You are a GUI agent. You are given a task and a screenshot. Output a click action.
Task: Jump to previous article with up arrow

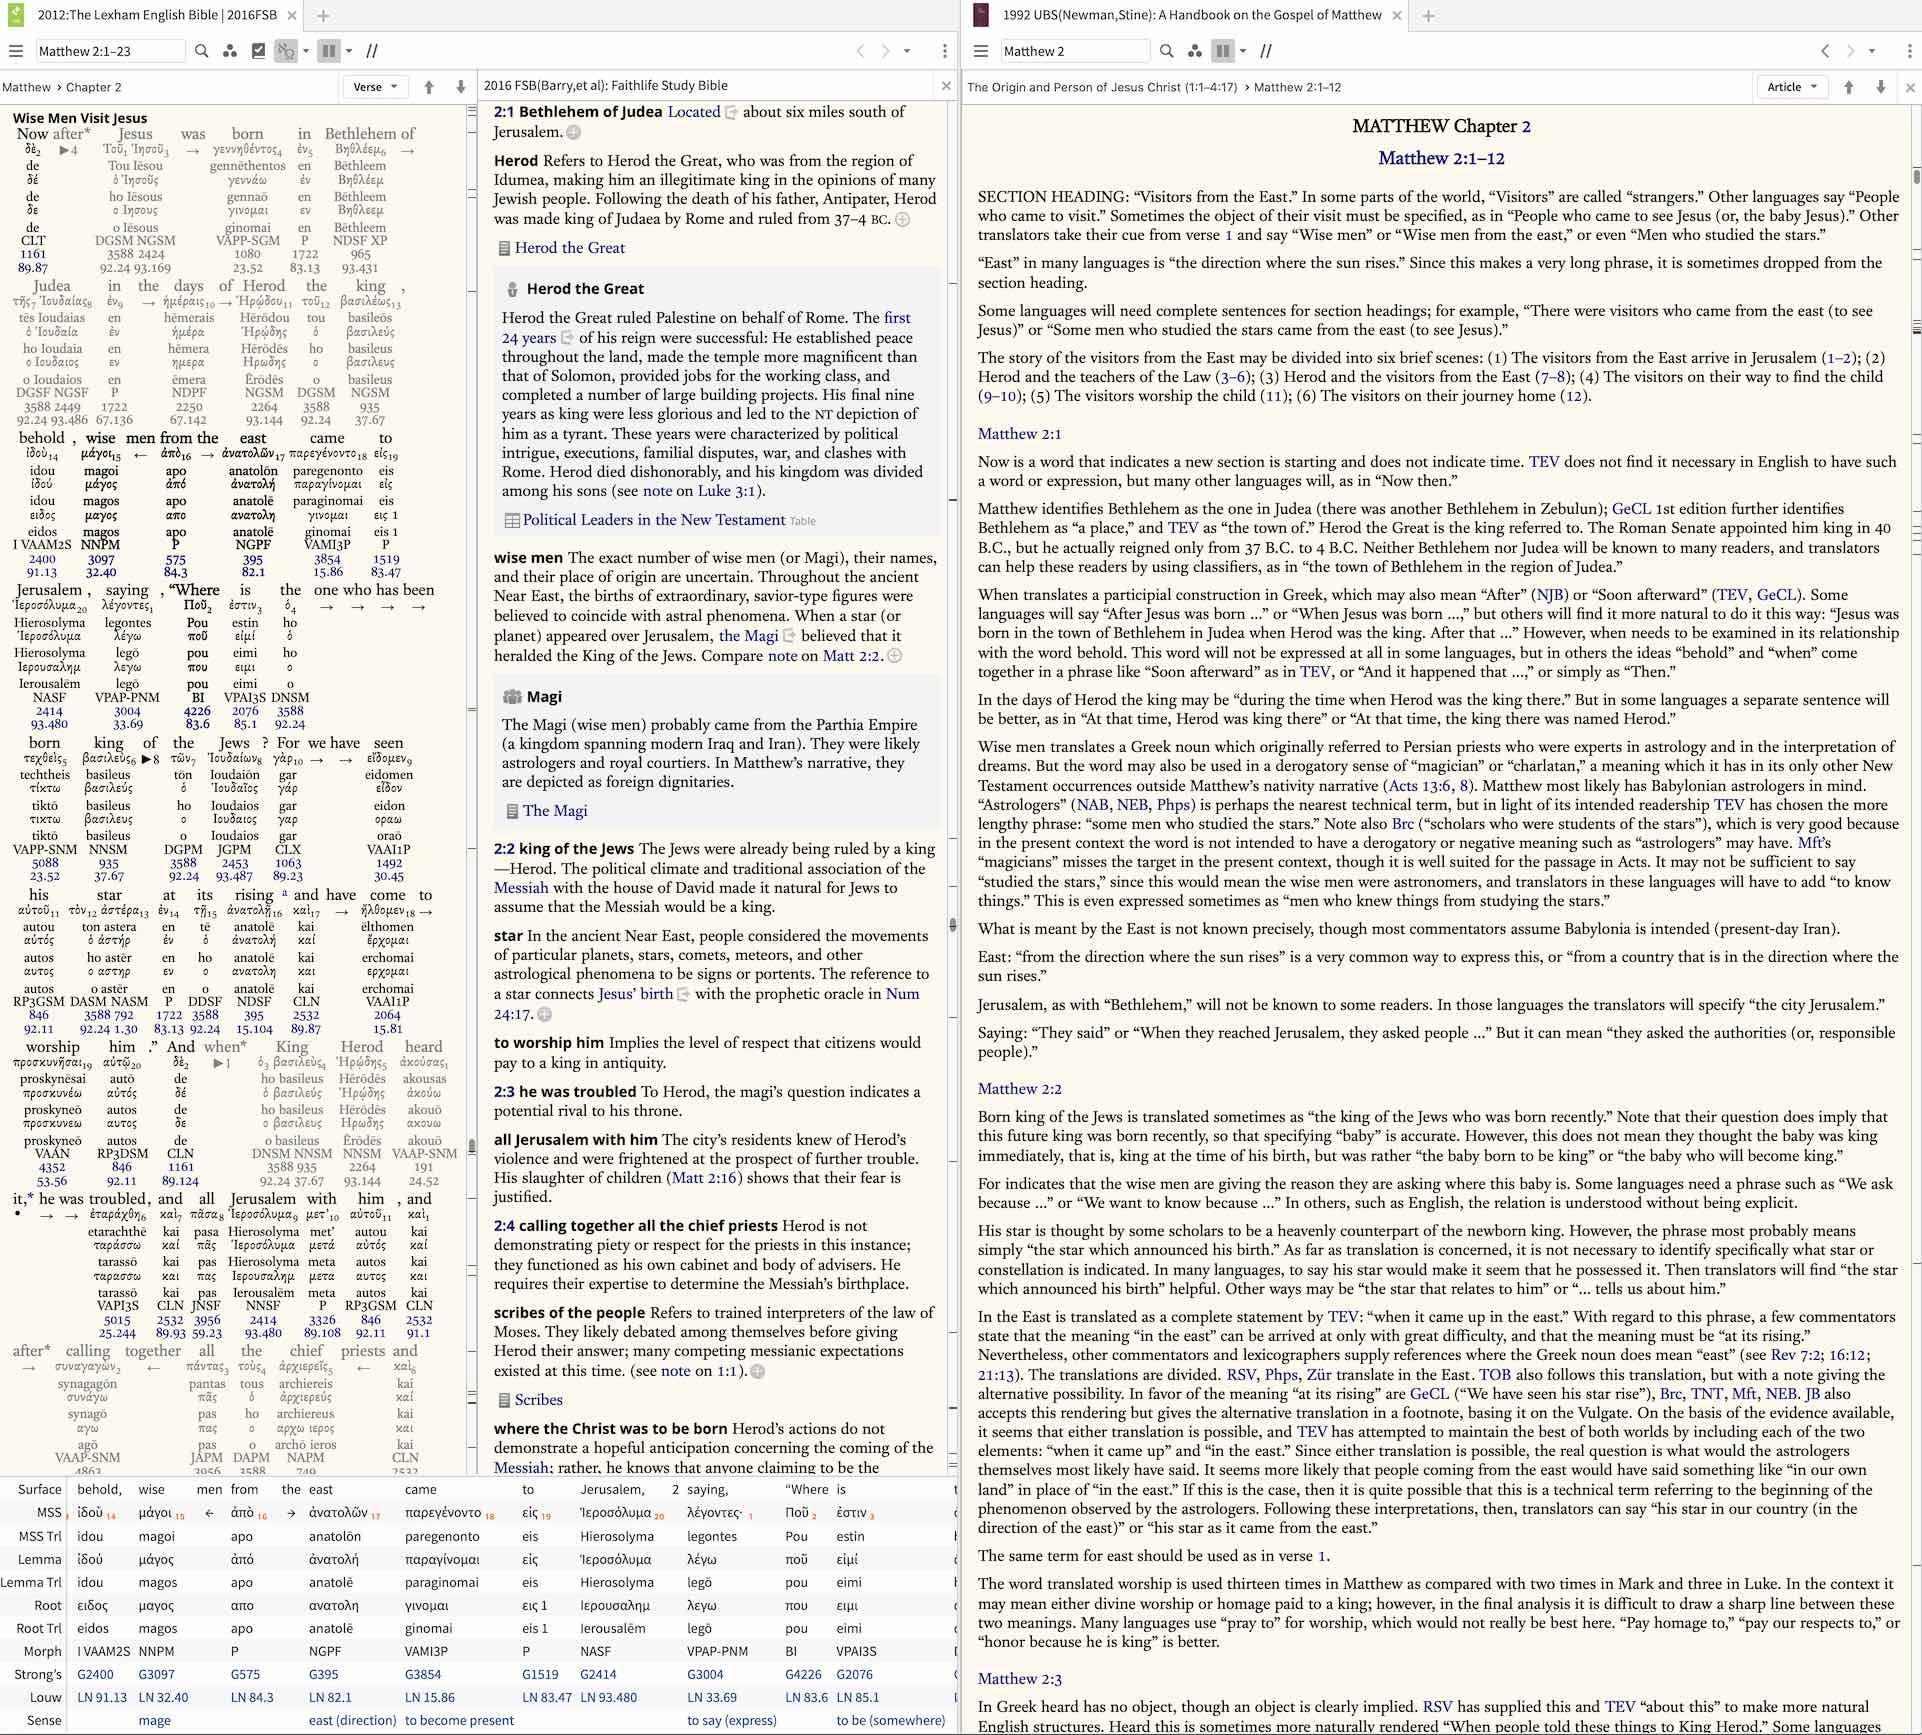(x=1849, y=87)
